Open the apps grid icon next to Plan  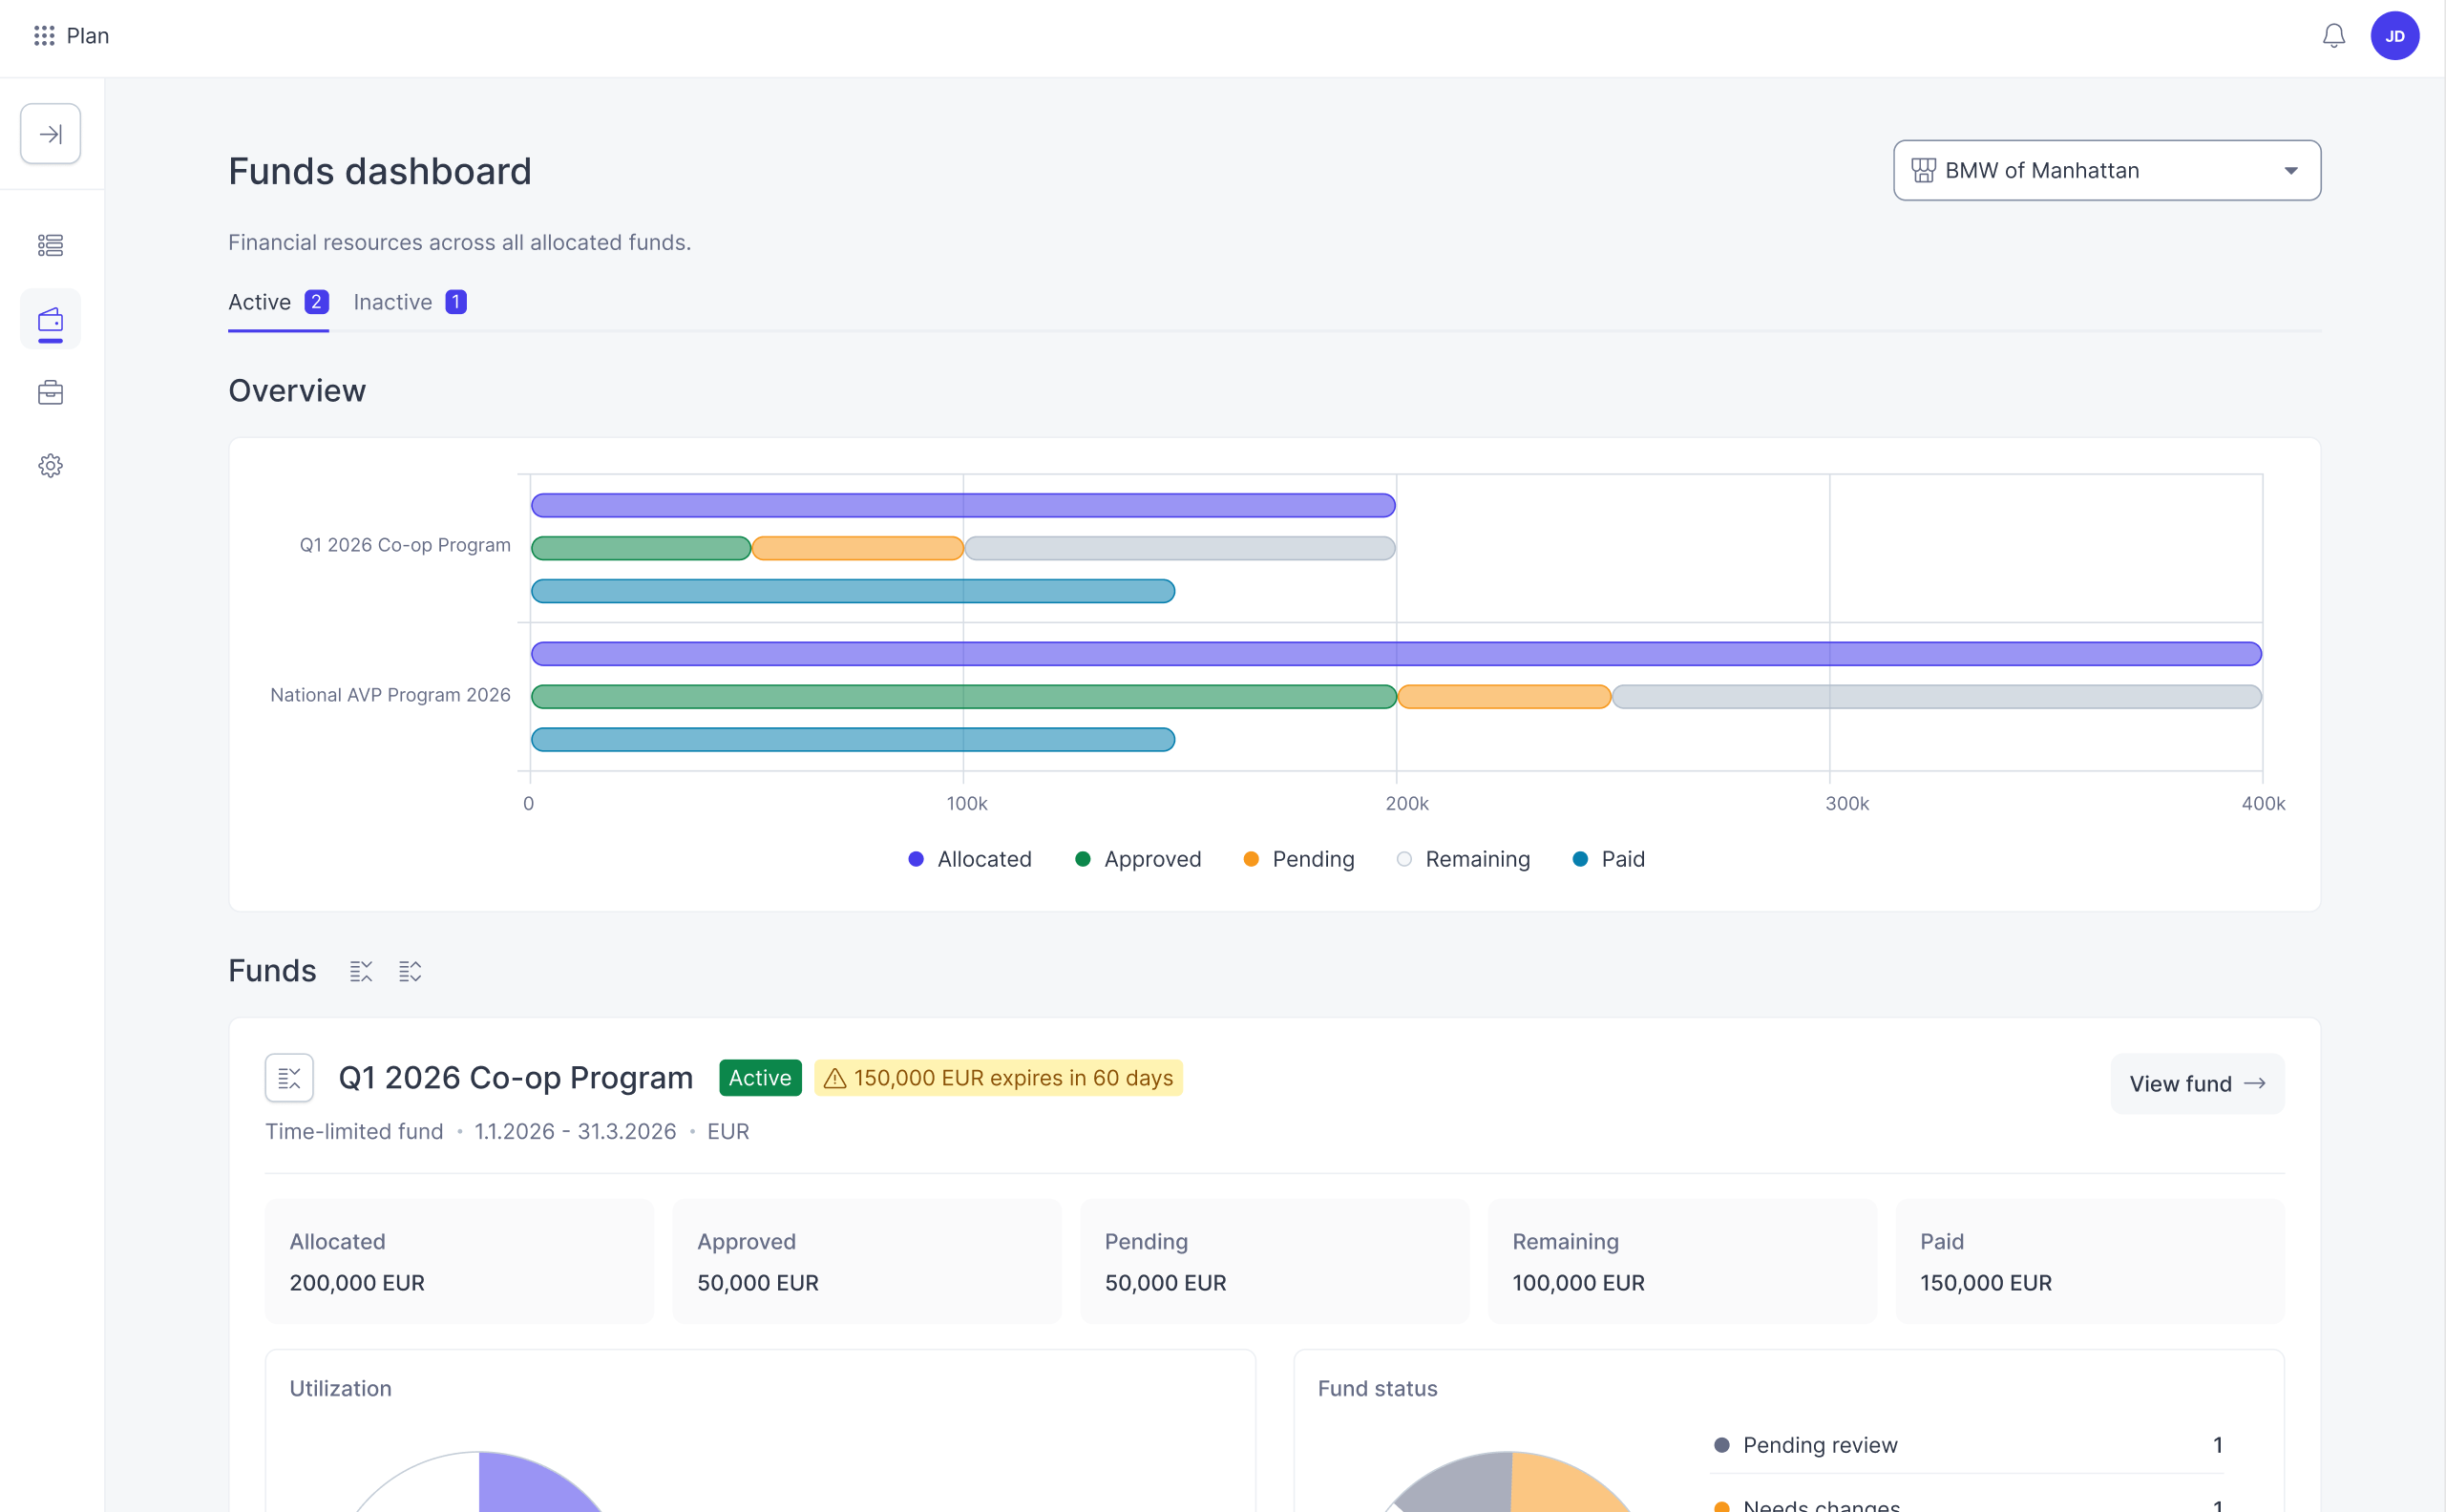(x=43, y=36)
